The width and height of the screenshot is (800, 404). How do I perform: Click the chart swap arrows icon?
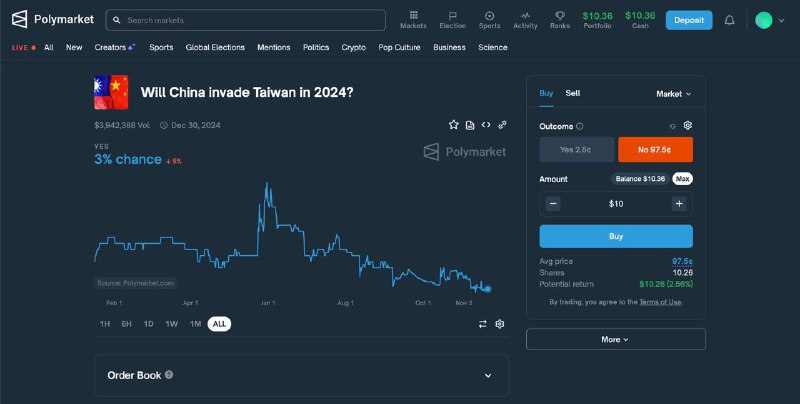483,324
